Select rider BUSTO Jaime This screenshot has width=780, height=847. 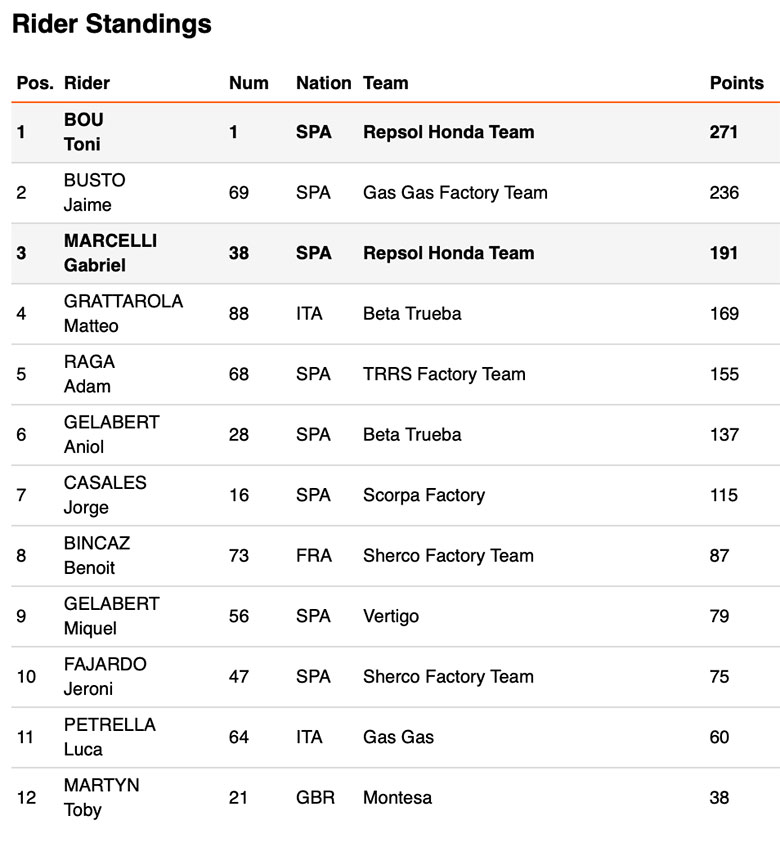pyautogui.click(x=94, y=193)
